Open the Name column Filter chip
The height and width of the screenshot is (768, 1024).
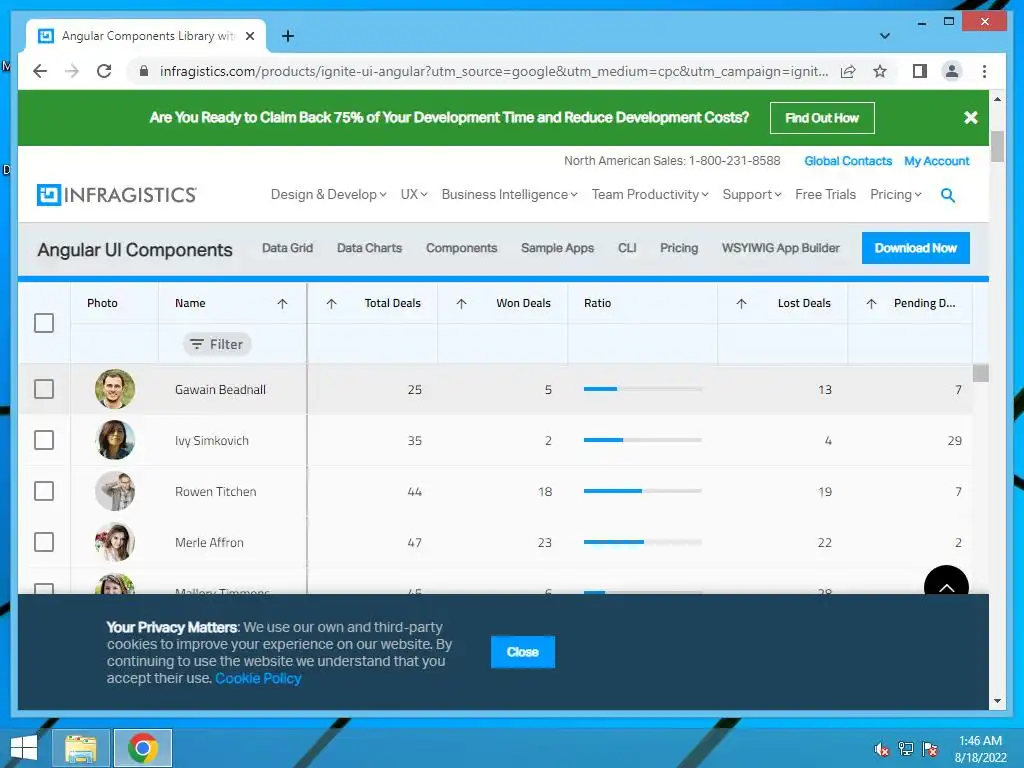(x=217, y=344)
